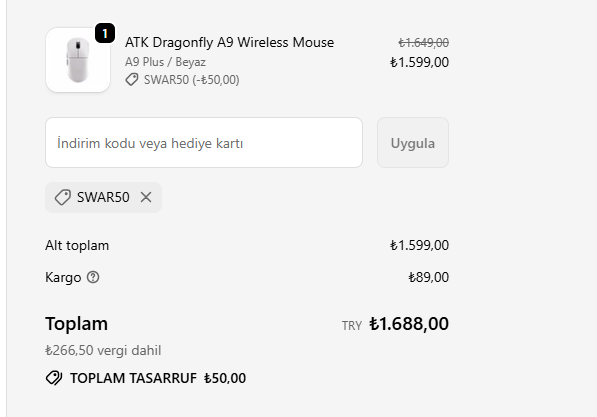
Task: Click the Kargo help question mark icon
Action: click(x=93, y=277)
